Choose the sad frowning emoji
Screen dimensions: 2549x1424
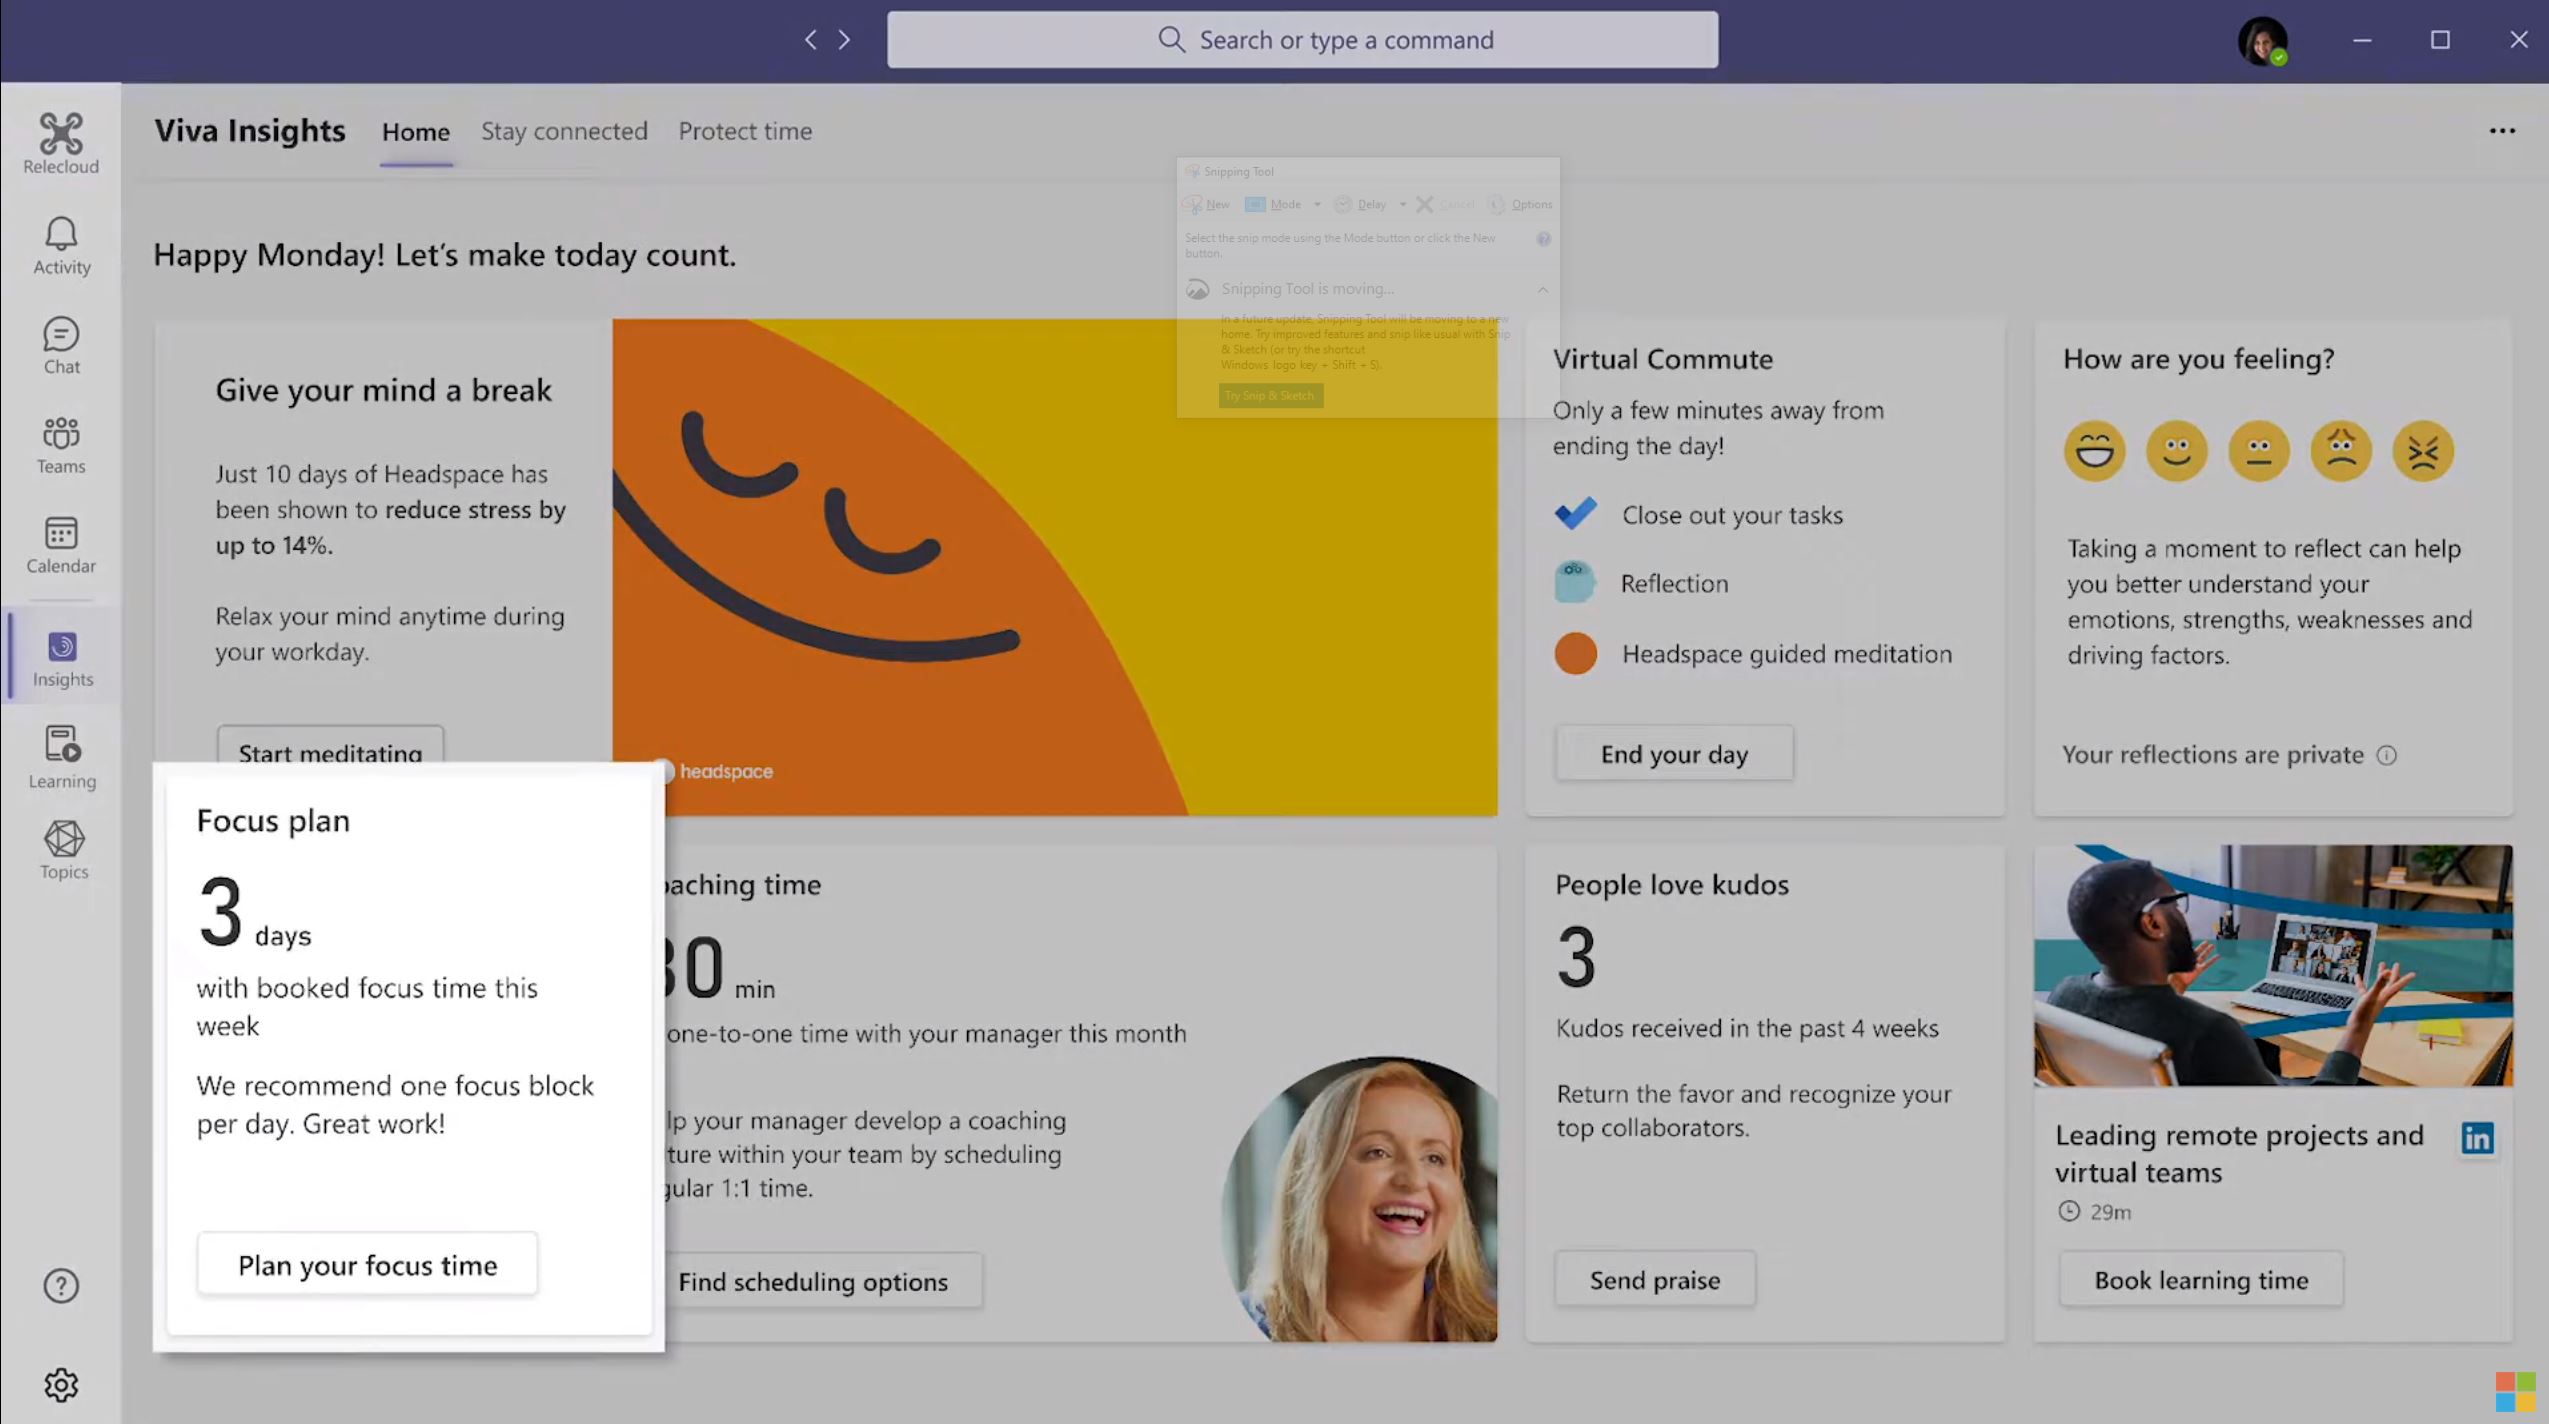pyautogui.click(x=2340, y=451)
